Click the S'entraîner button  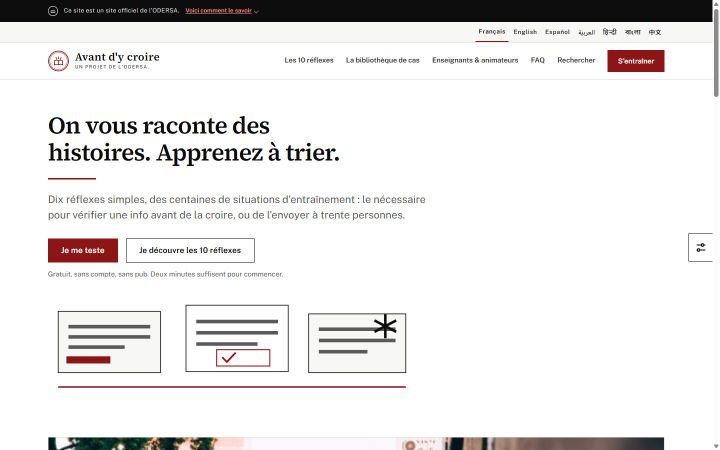(x=636, y=61)
